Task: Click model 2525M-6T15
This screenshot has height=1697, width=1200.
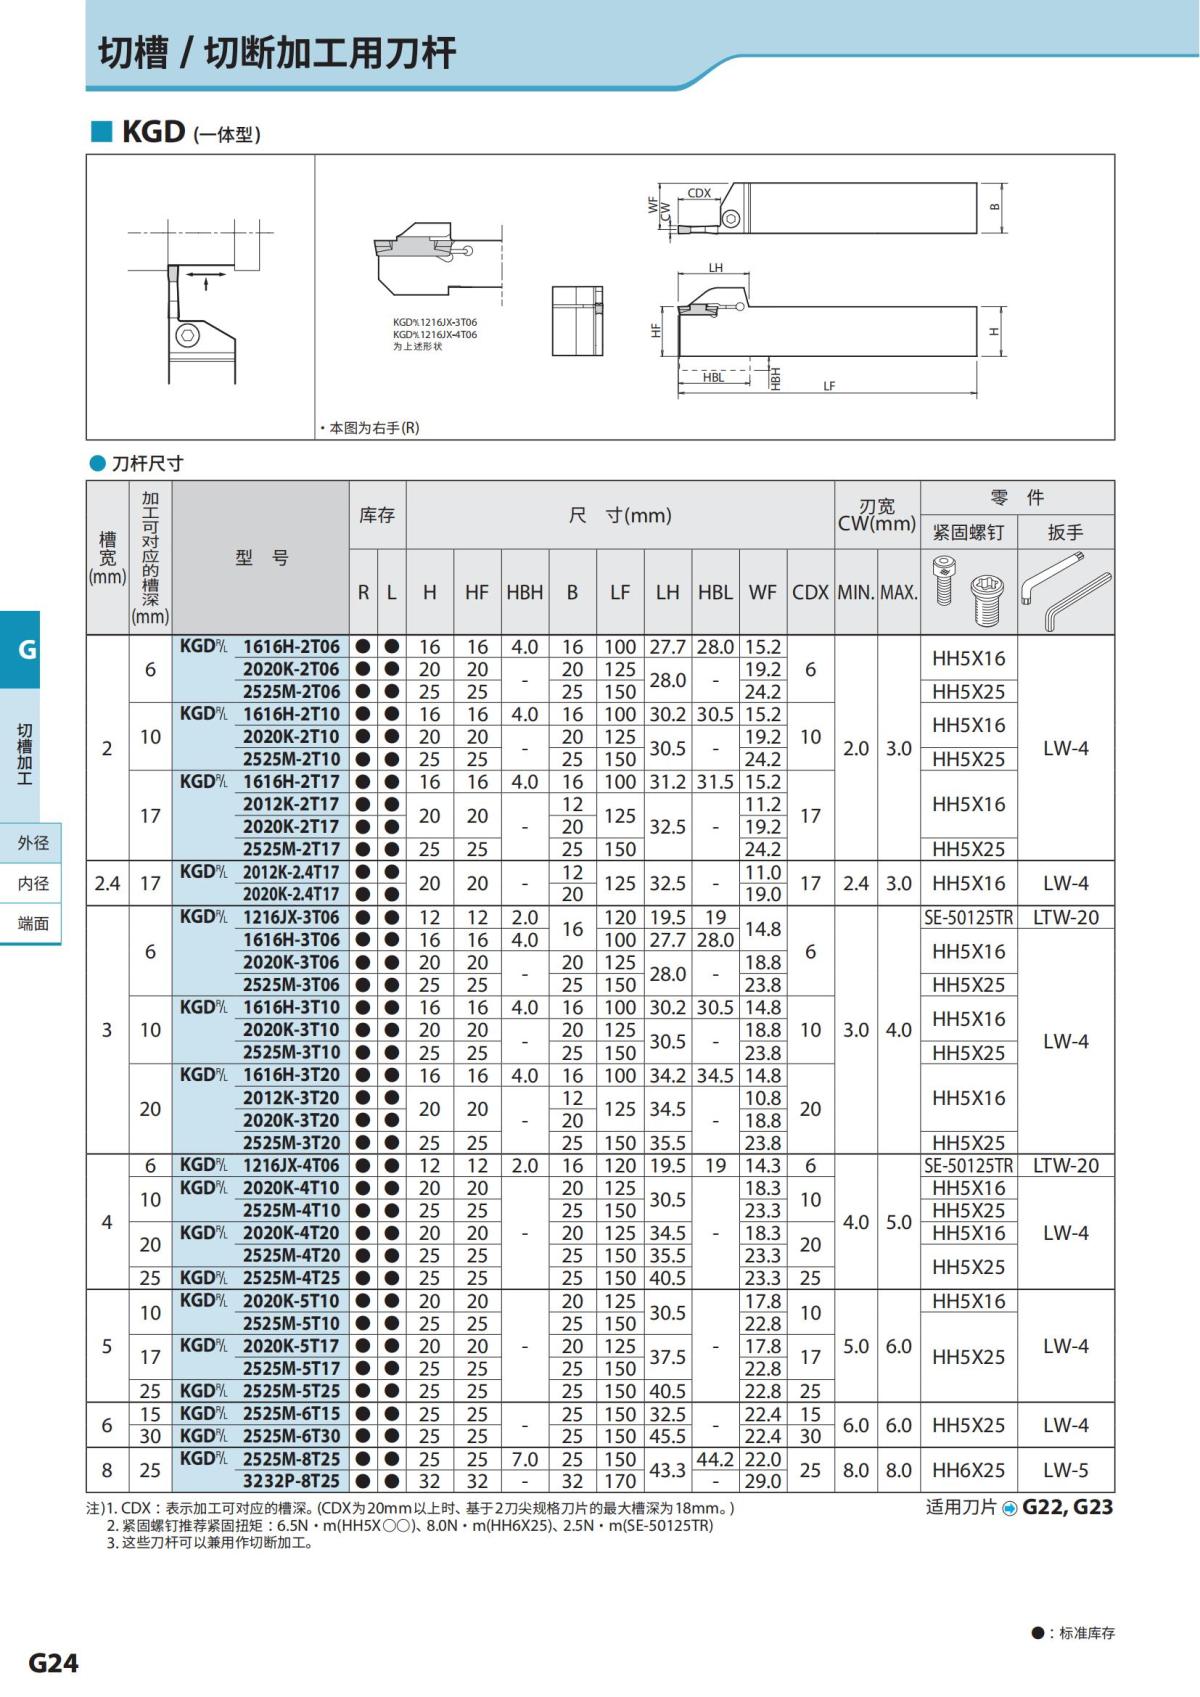Action: (291, 1414)
